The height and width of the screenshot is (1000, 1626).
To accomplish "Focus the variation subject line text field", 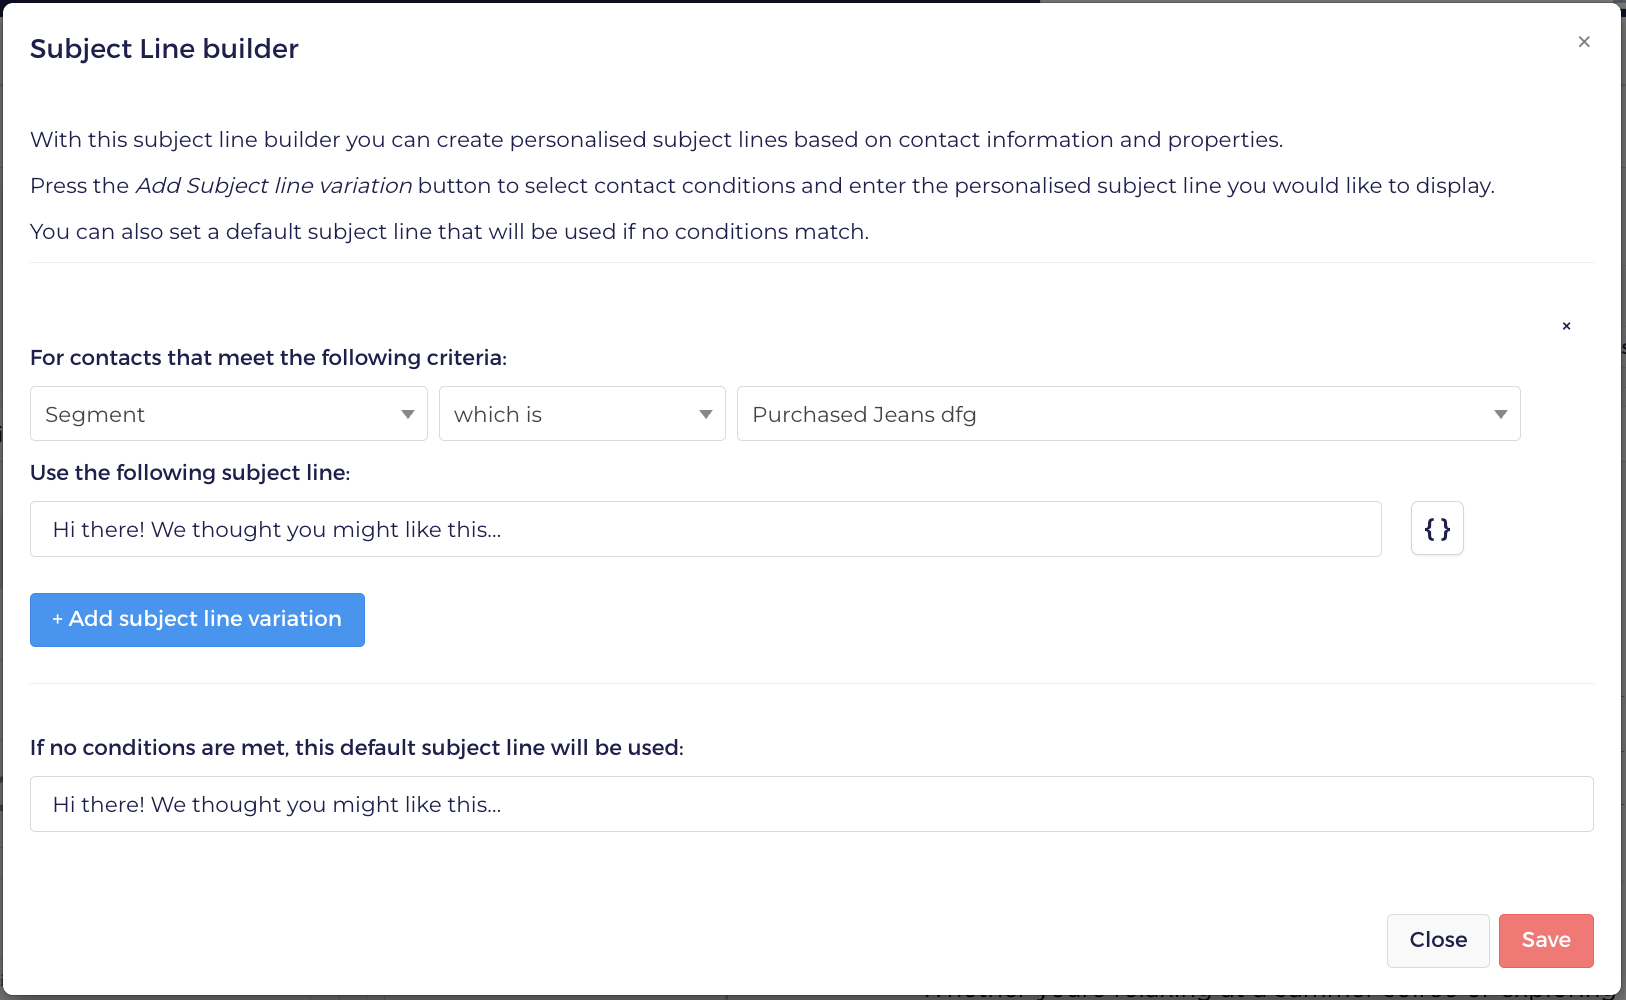I will click(706, 529).
